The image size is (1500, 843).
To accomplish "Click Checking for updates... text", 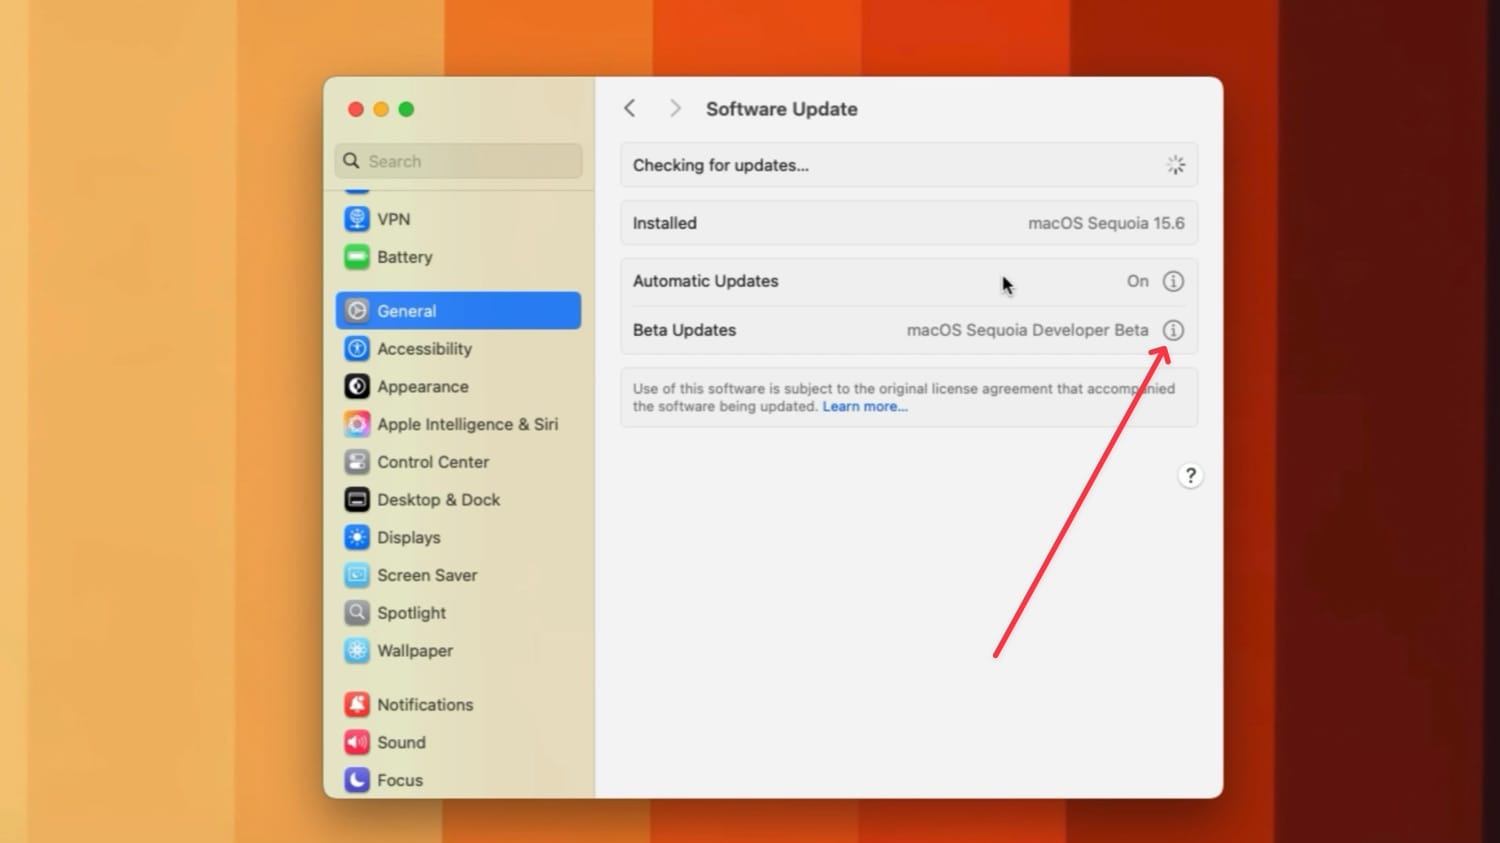I will click(x=721, y=165).
